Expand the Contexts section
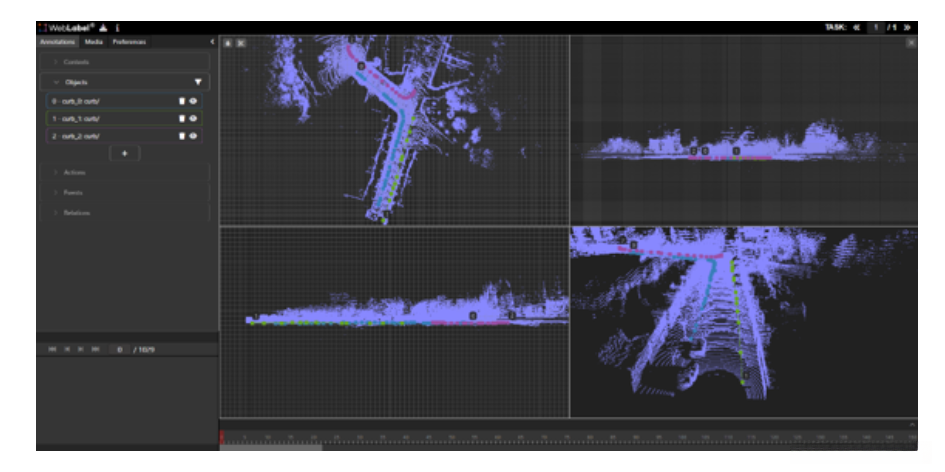 click(125, 62)
